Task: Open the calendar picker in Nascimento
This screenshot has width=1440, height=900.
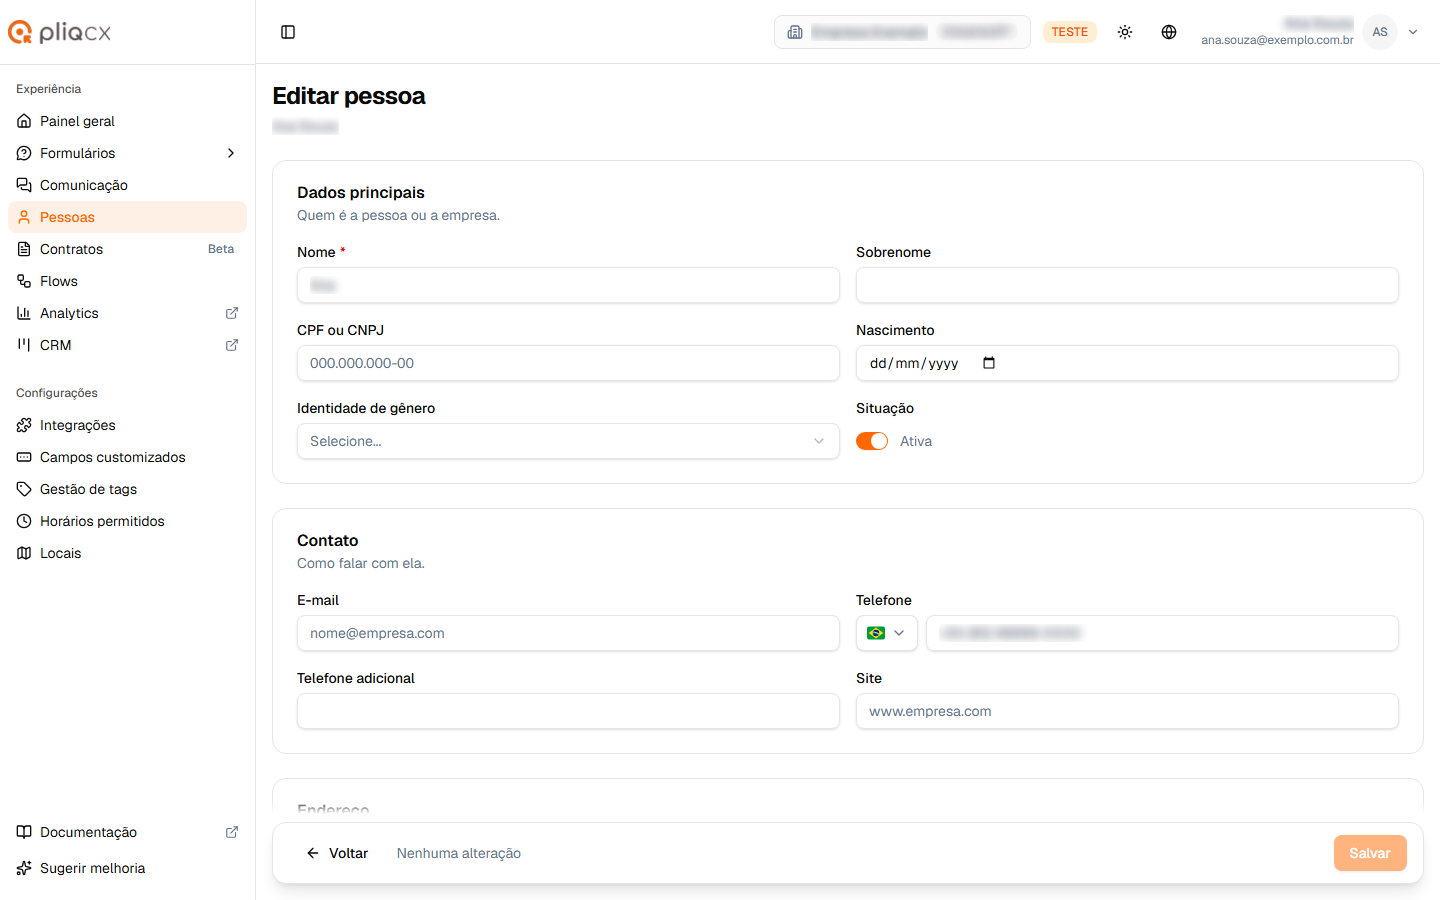Action: 989,363
